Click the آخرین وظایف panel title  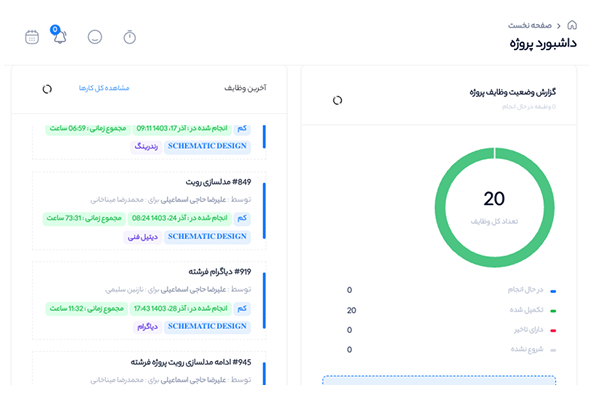(x=245, y=88)
